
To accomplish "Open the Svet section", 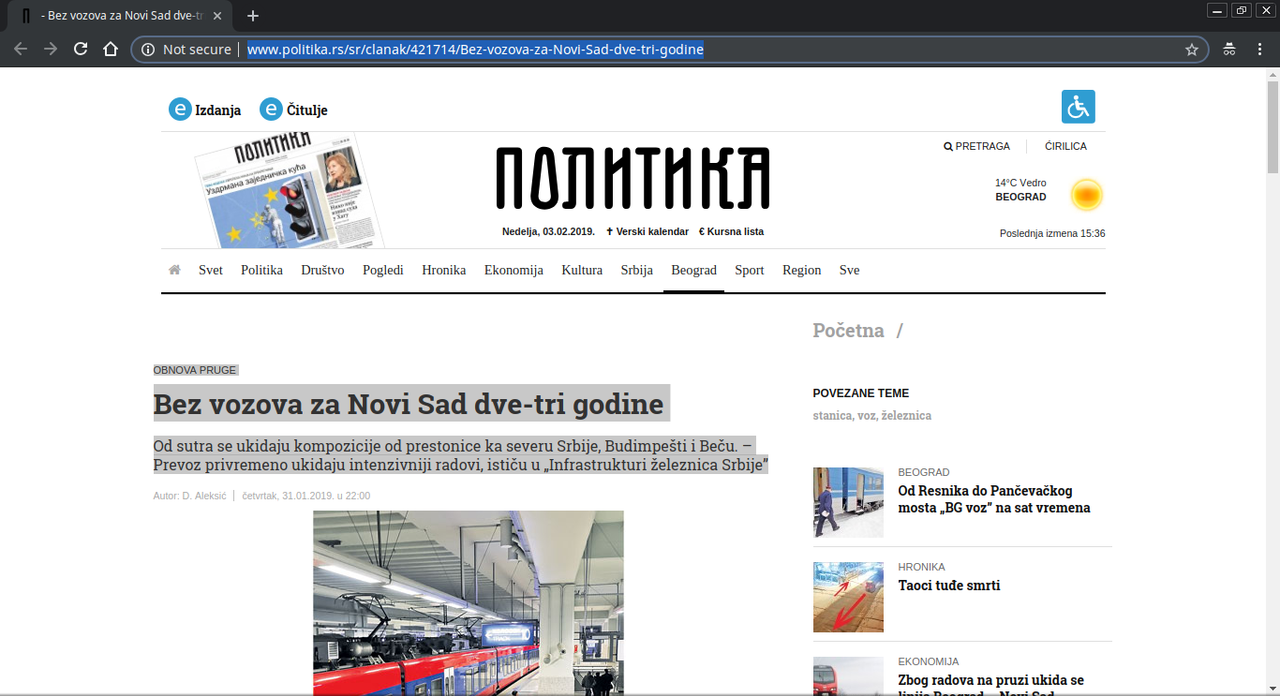I will coord(210,270).
